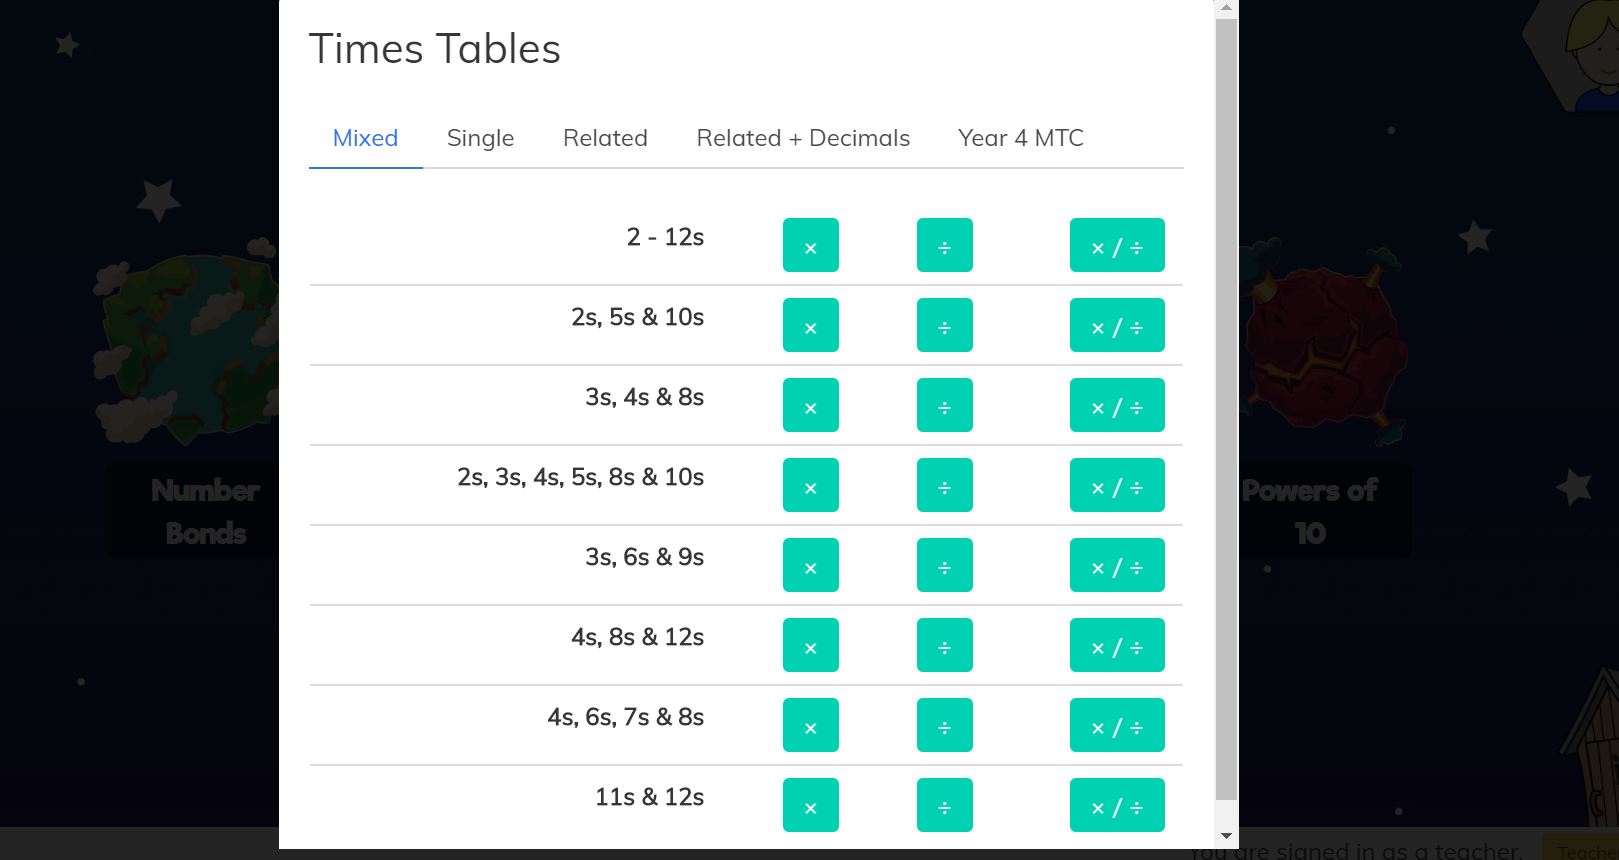This screenshot has width=1619, height=860.
Task: Switch to the Single tab
Action: (x=480, y=138)
